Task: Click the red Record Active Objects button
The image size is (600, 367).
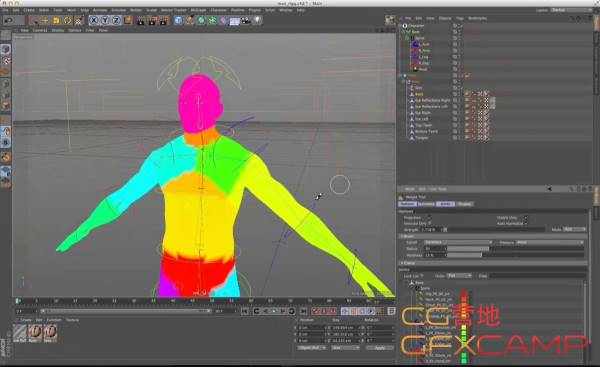Action: tap(316, 311)
